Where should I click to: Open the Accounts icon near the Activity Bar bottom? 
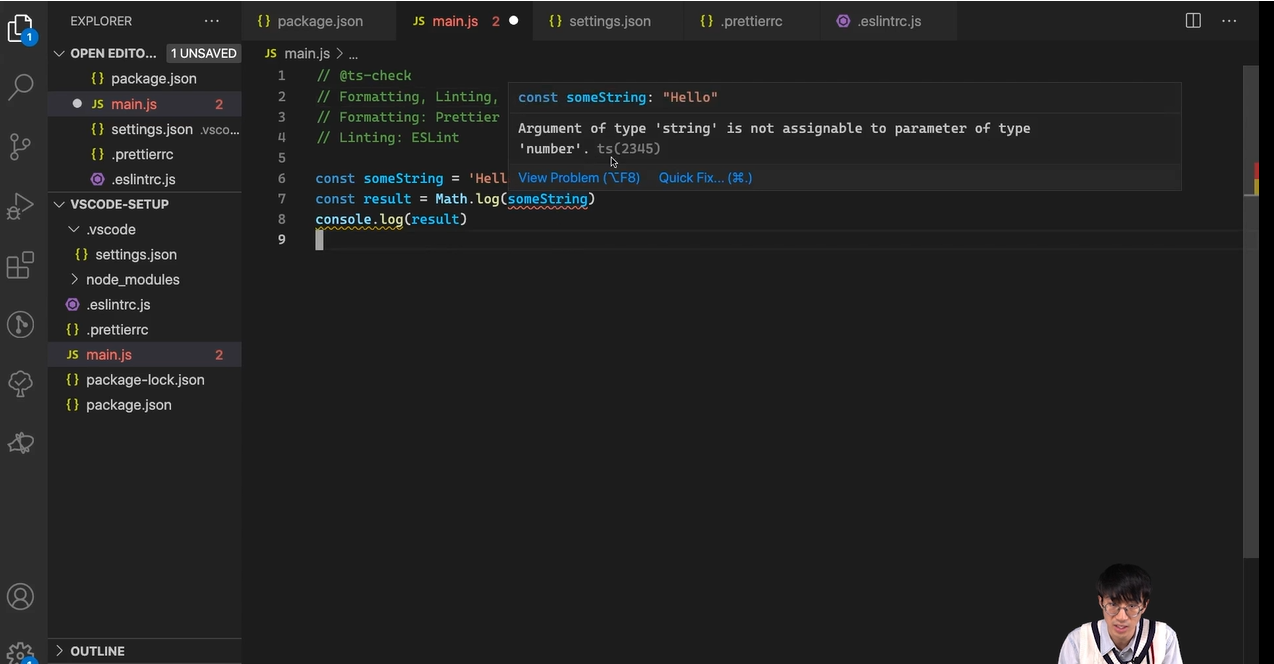tap(20, 596)
